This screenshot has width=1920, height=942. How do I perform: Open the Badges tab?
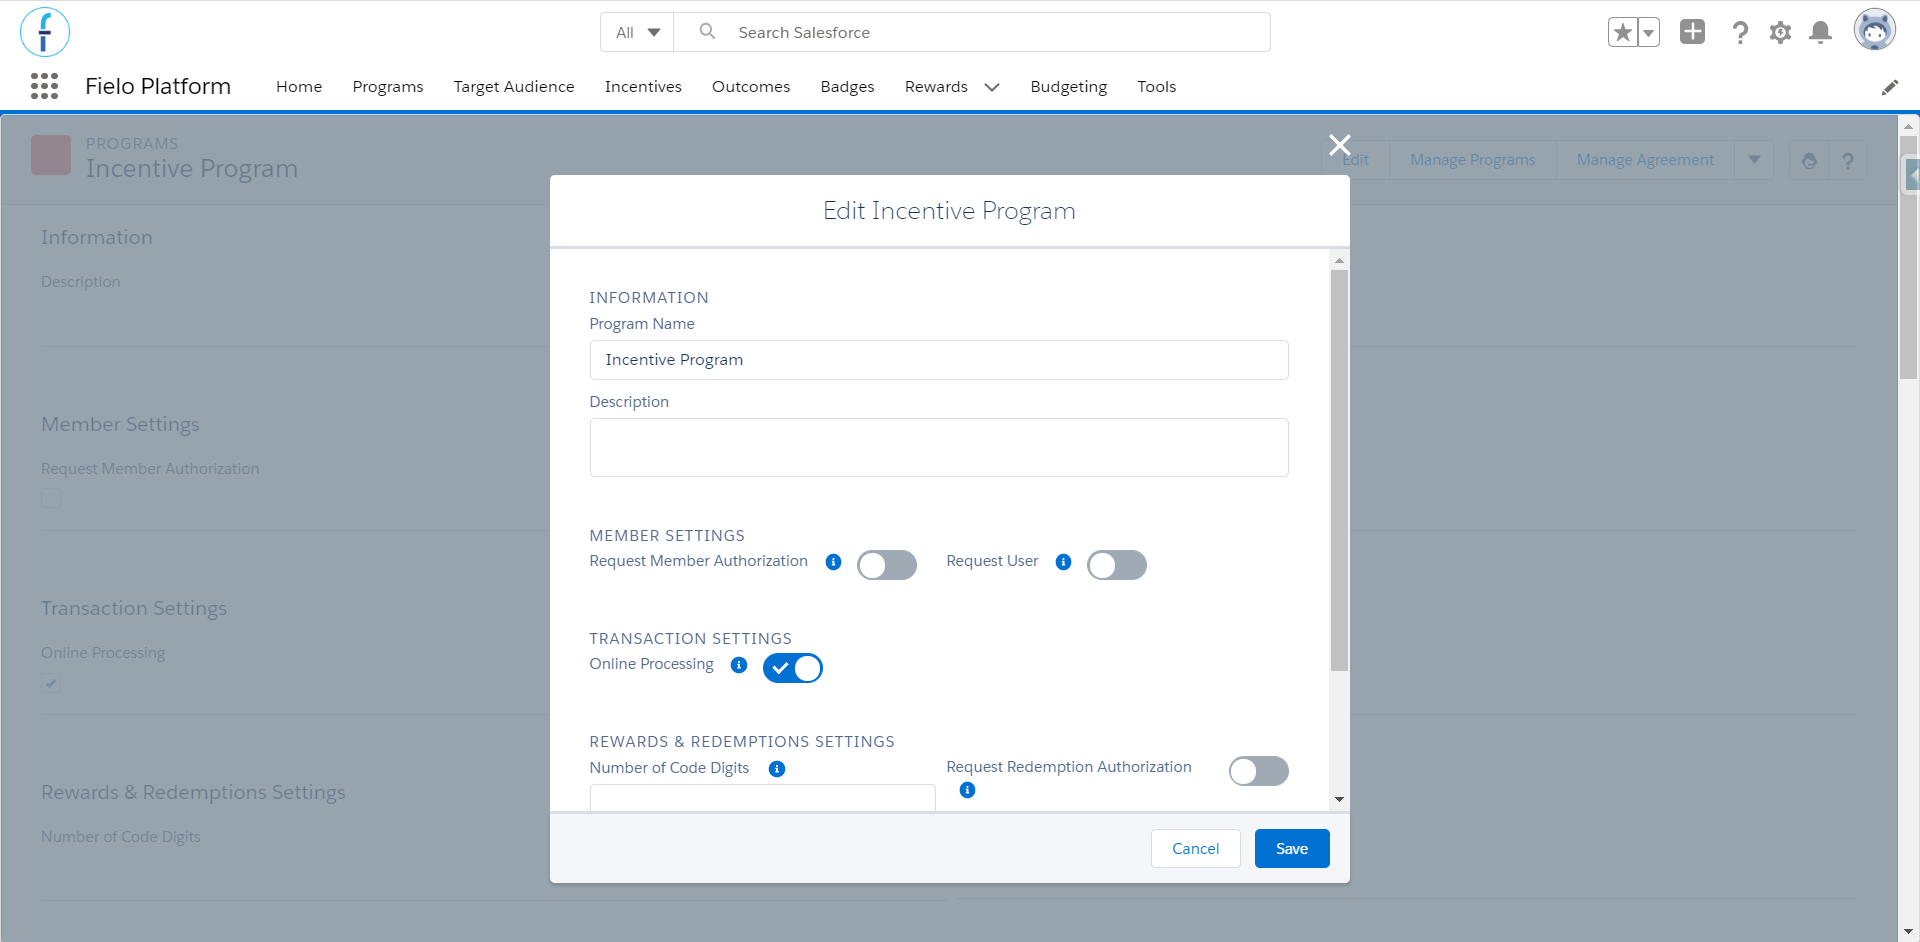pyautogui.click(x=848, y=87)
